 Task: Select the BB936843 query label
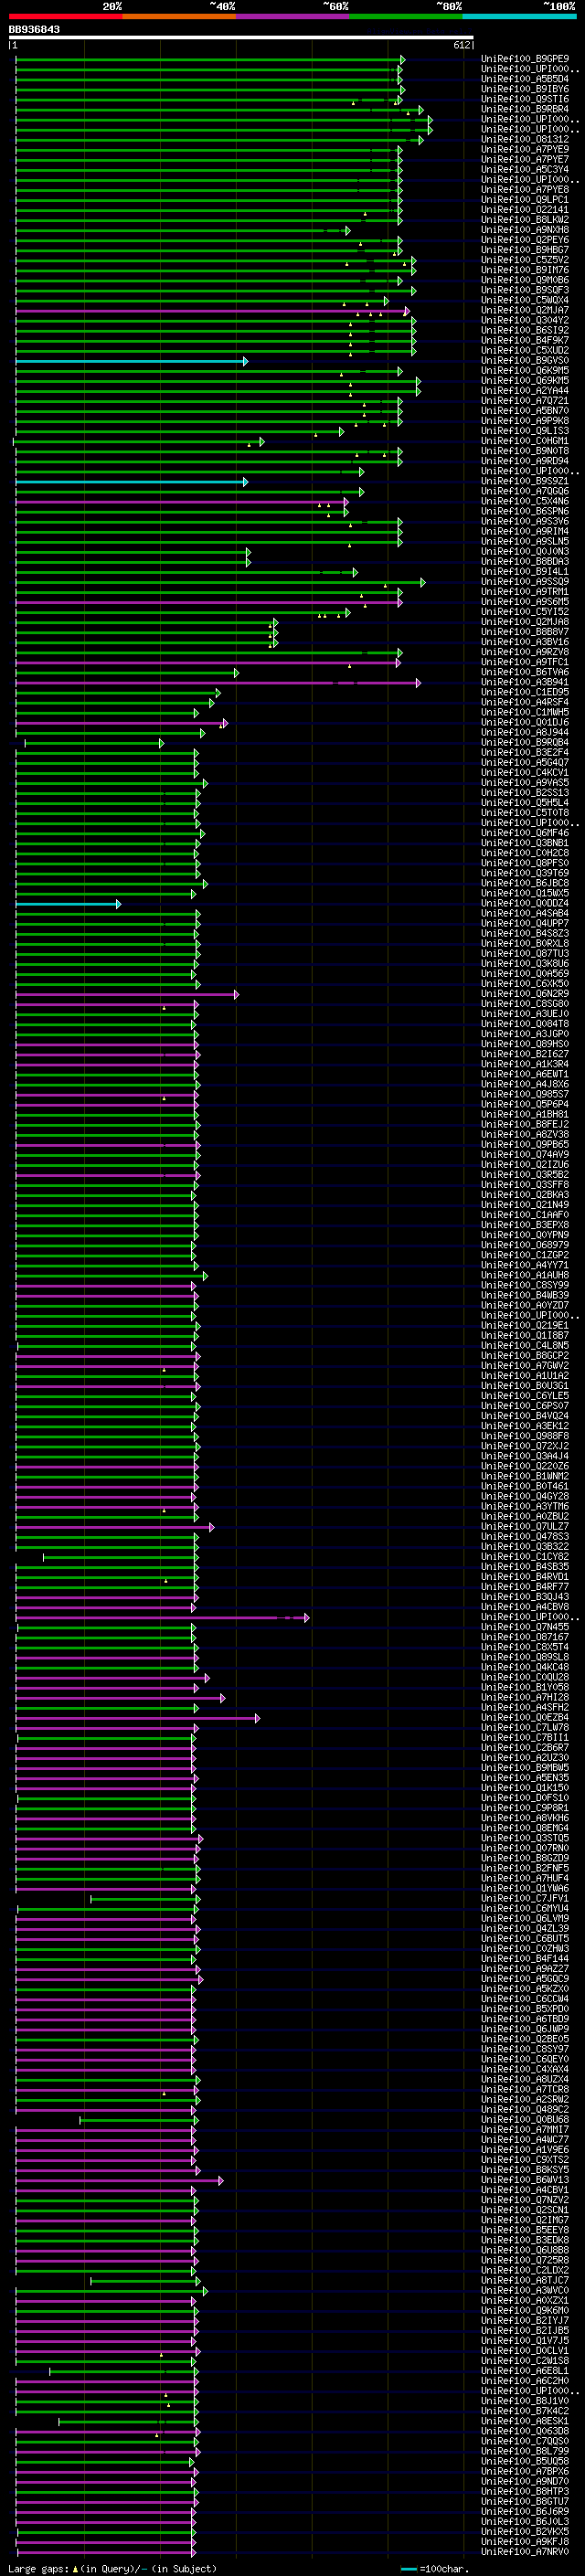point(34,30)
